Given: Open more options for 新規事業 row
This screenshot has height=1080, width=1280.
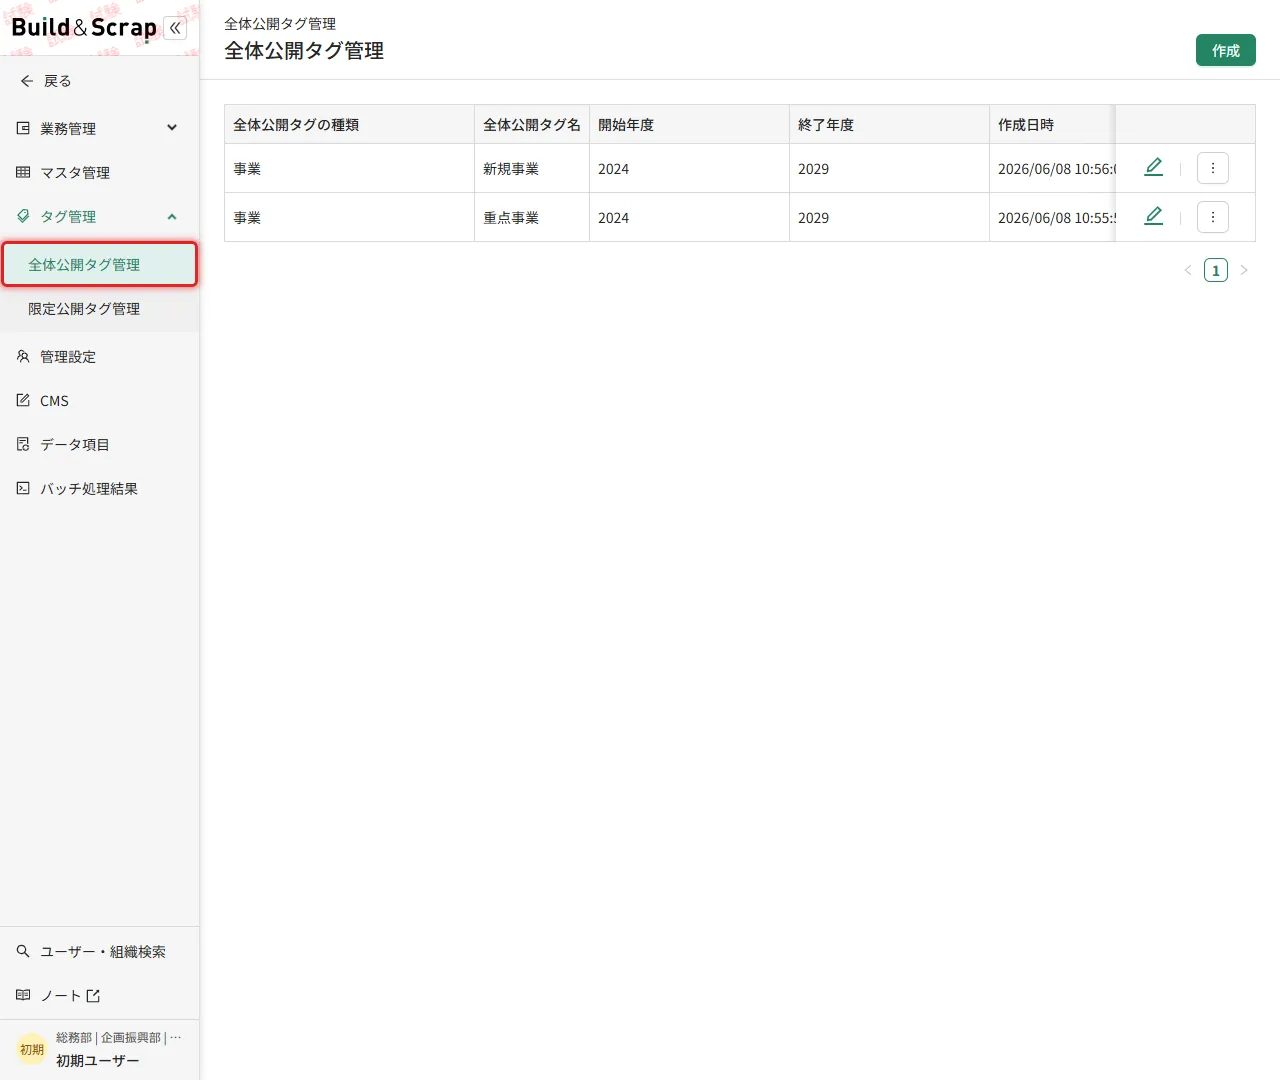Looking at the screenshot, I should [1213, 168].
